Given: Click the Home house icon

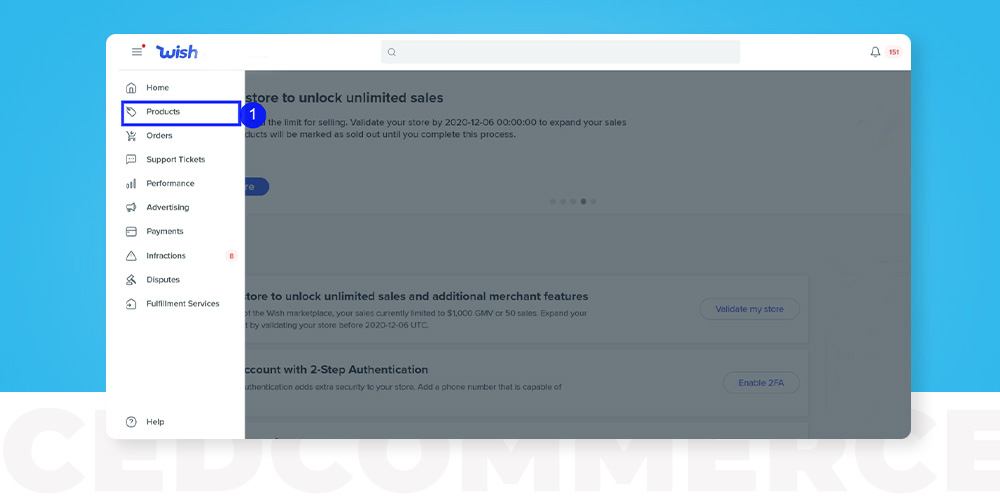Looking at the screenshot, I should click(x=131, y=87).
